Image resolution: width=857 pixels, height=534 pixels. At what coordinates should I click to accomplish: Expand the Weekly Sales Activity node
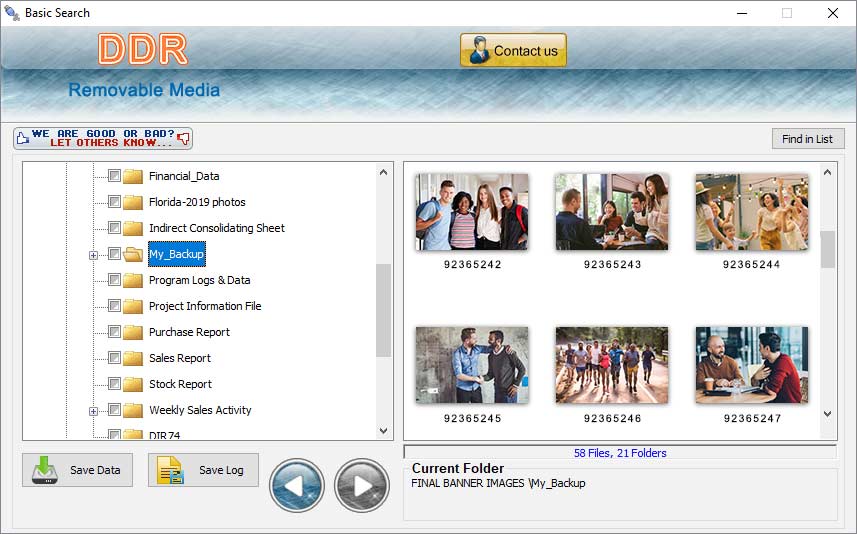coord(93,411)
